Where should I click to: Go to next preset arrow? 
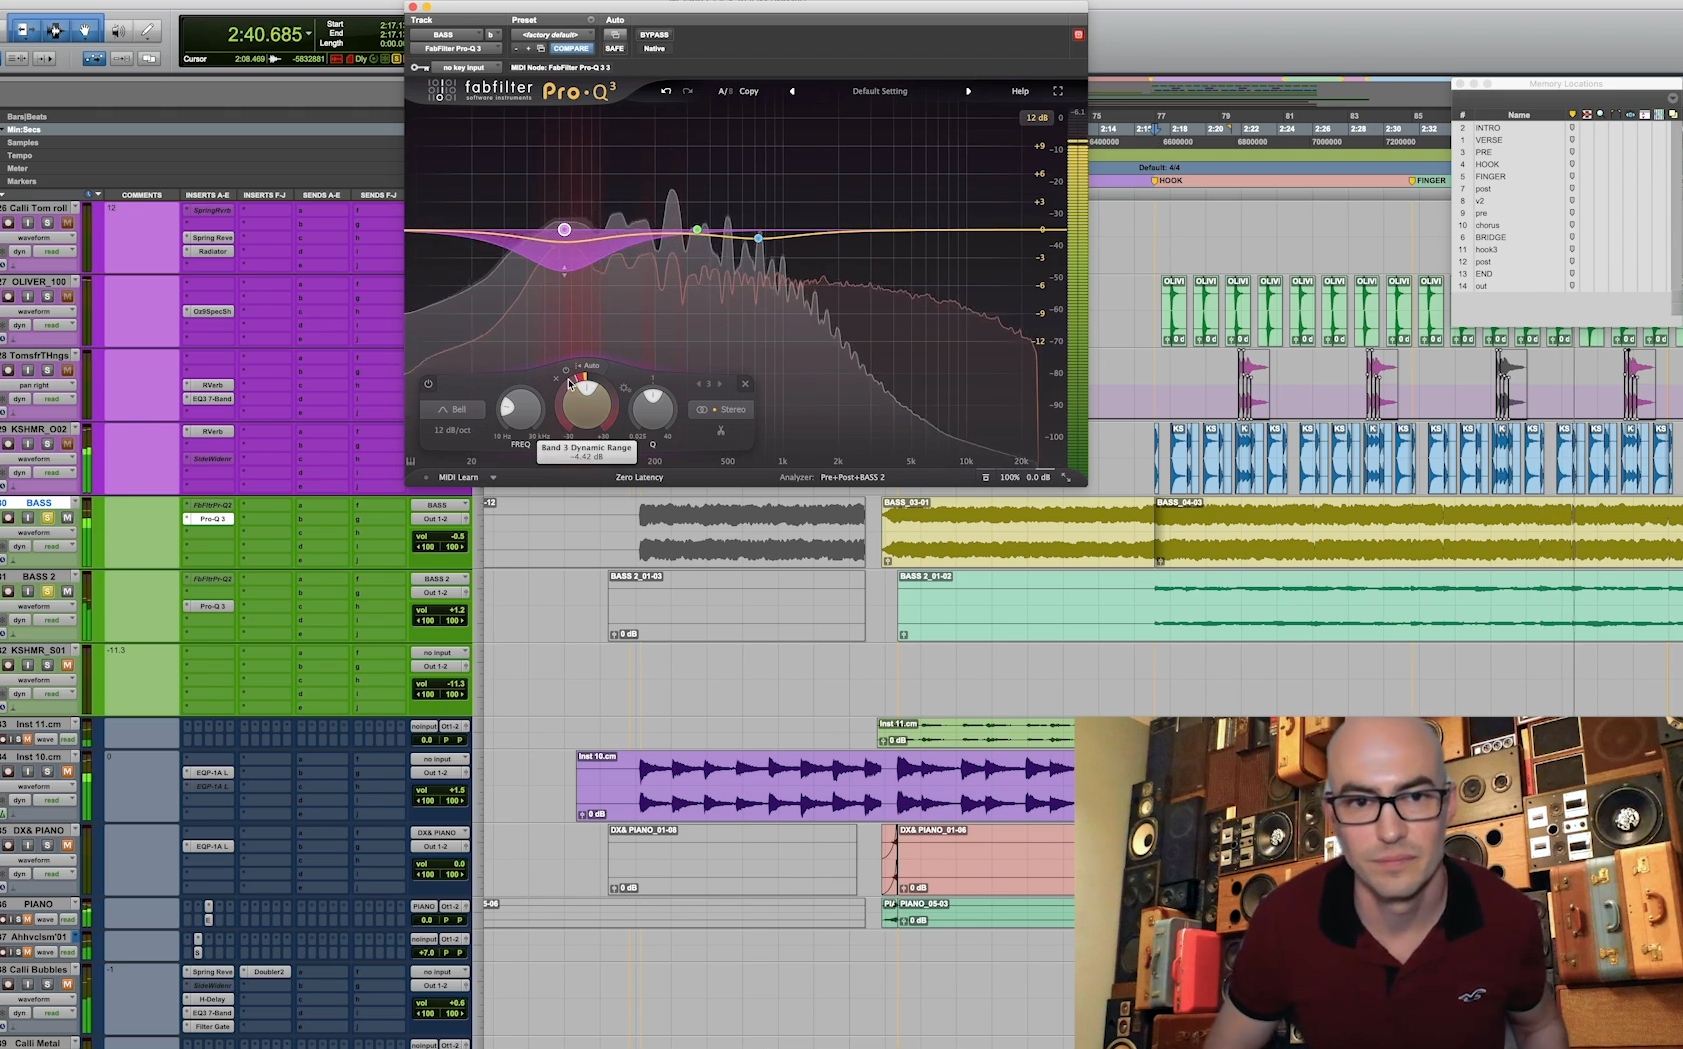968,91
